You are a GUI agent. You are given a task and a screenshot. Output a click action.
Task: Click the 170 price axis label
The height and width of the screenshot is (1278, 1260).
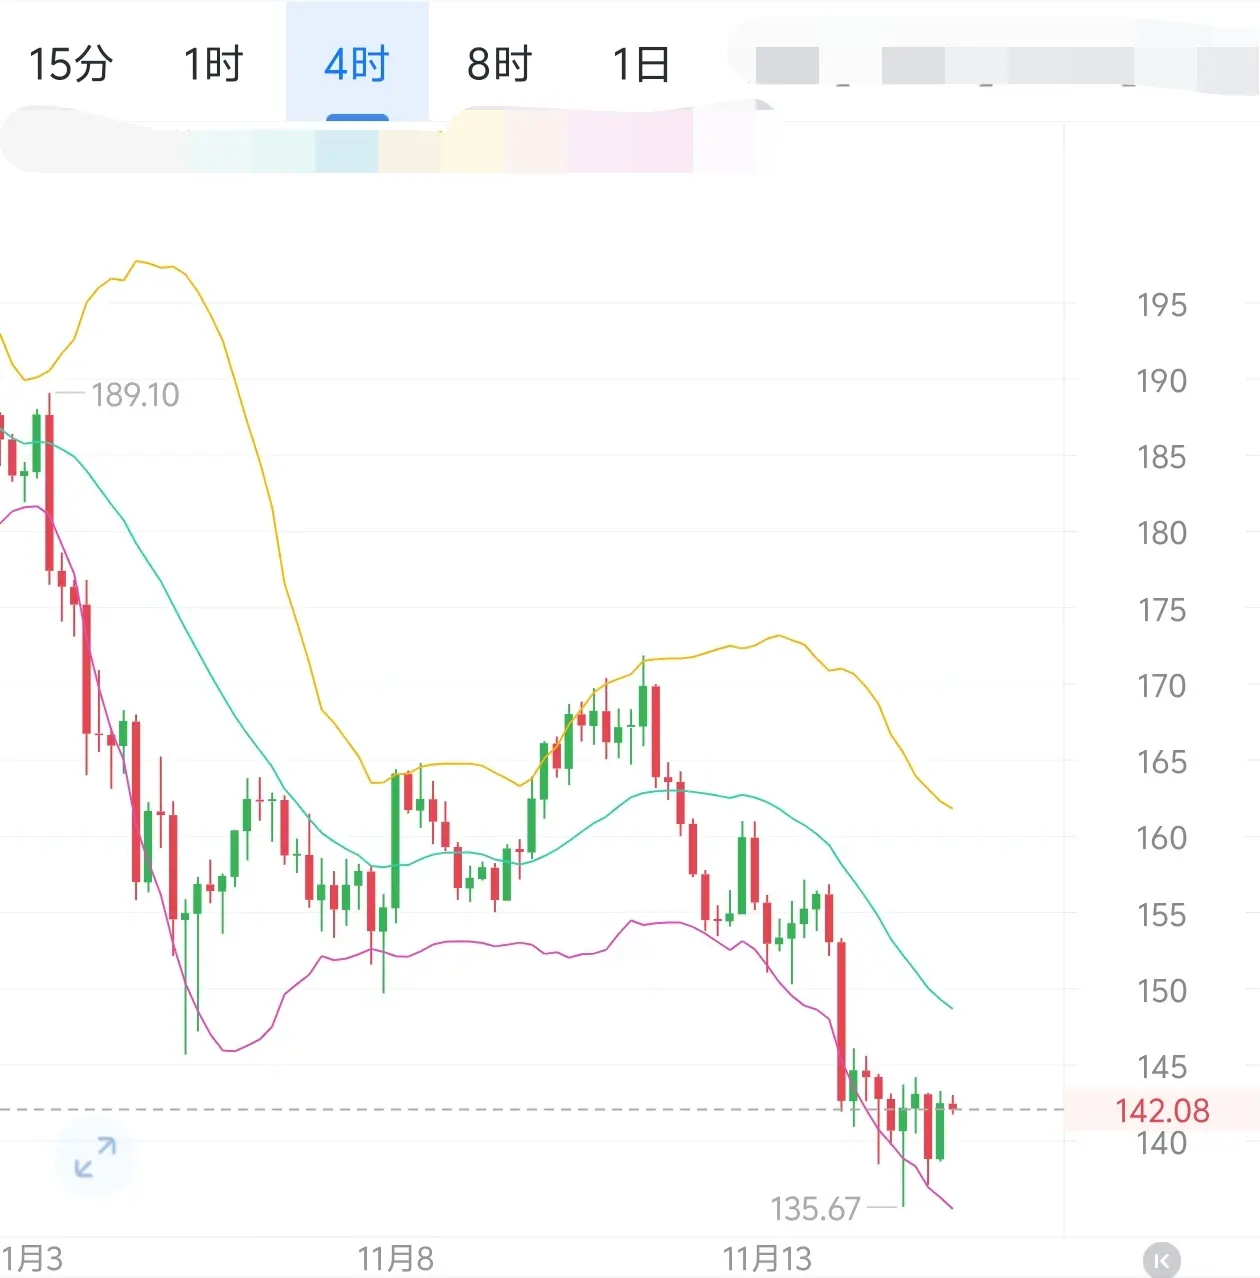point(1161,686)
